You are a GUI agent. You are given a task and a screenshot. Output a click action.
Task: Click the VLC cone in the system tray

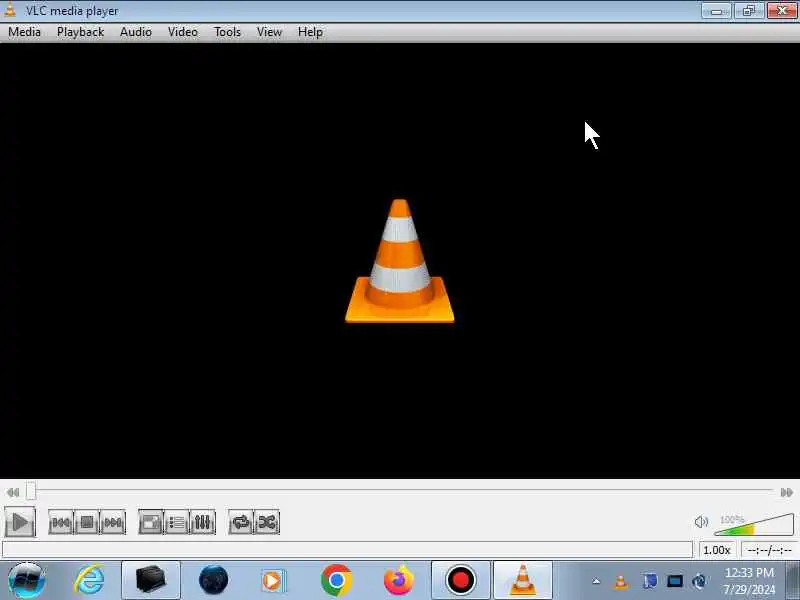point(621,581)
